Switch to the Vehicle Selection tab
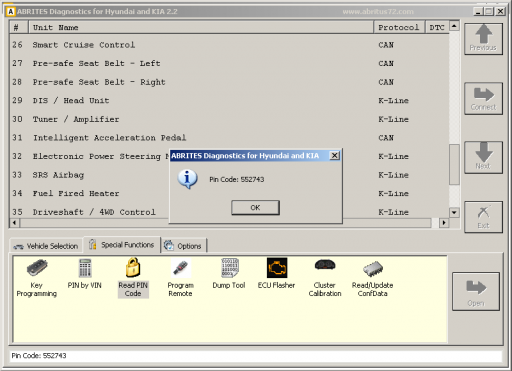 46,246
